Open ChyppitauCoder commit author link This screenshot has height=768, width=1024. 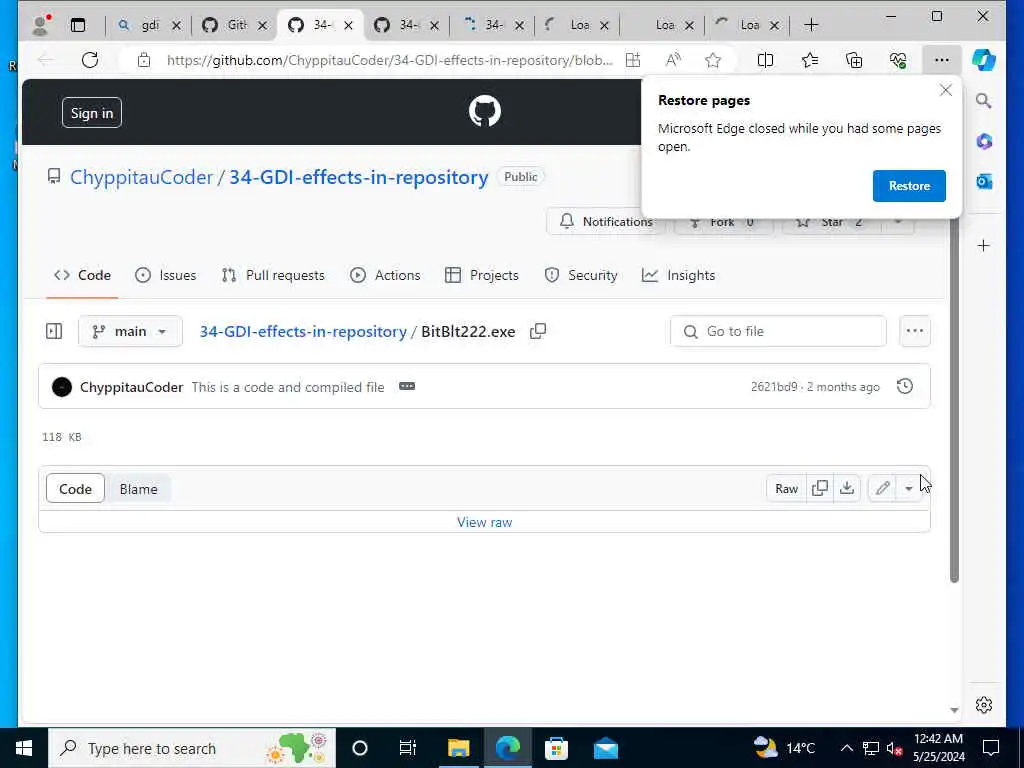pyautogui.click(x=131, y=387)
